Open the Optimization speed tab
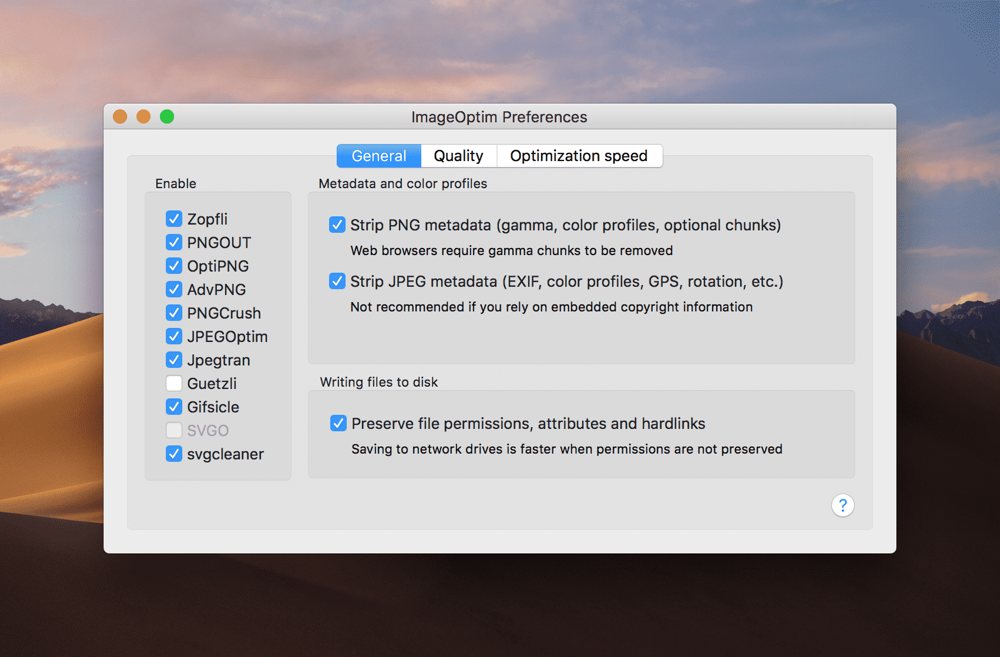The height and width of the screenshot is (657, 1000). pyautogui.click(x=579, y=156)
